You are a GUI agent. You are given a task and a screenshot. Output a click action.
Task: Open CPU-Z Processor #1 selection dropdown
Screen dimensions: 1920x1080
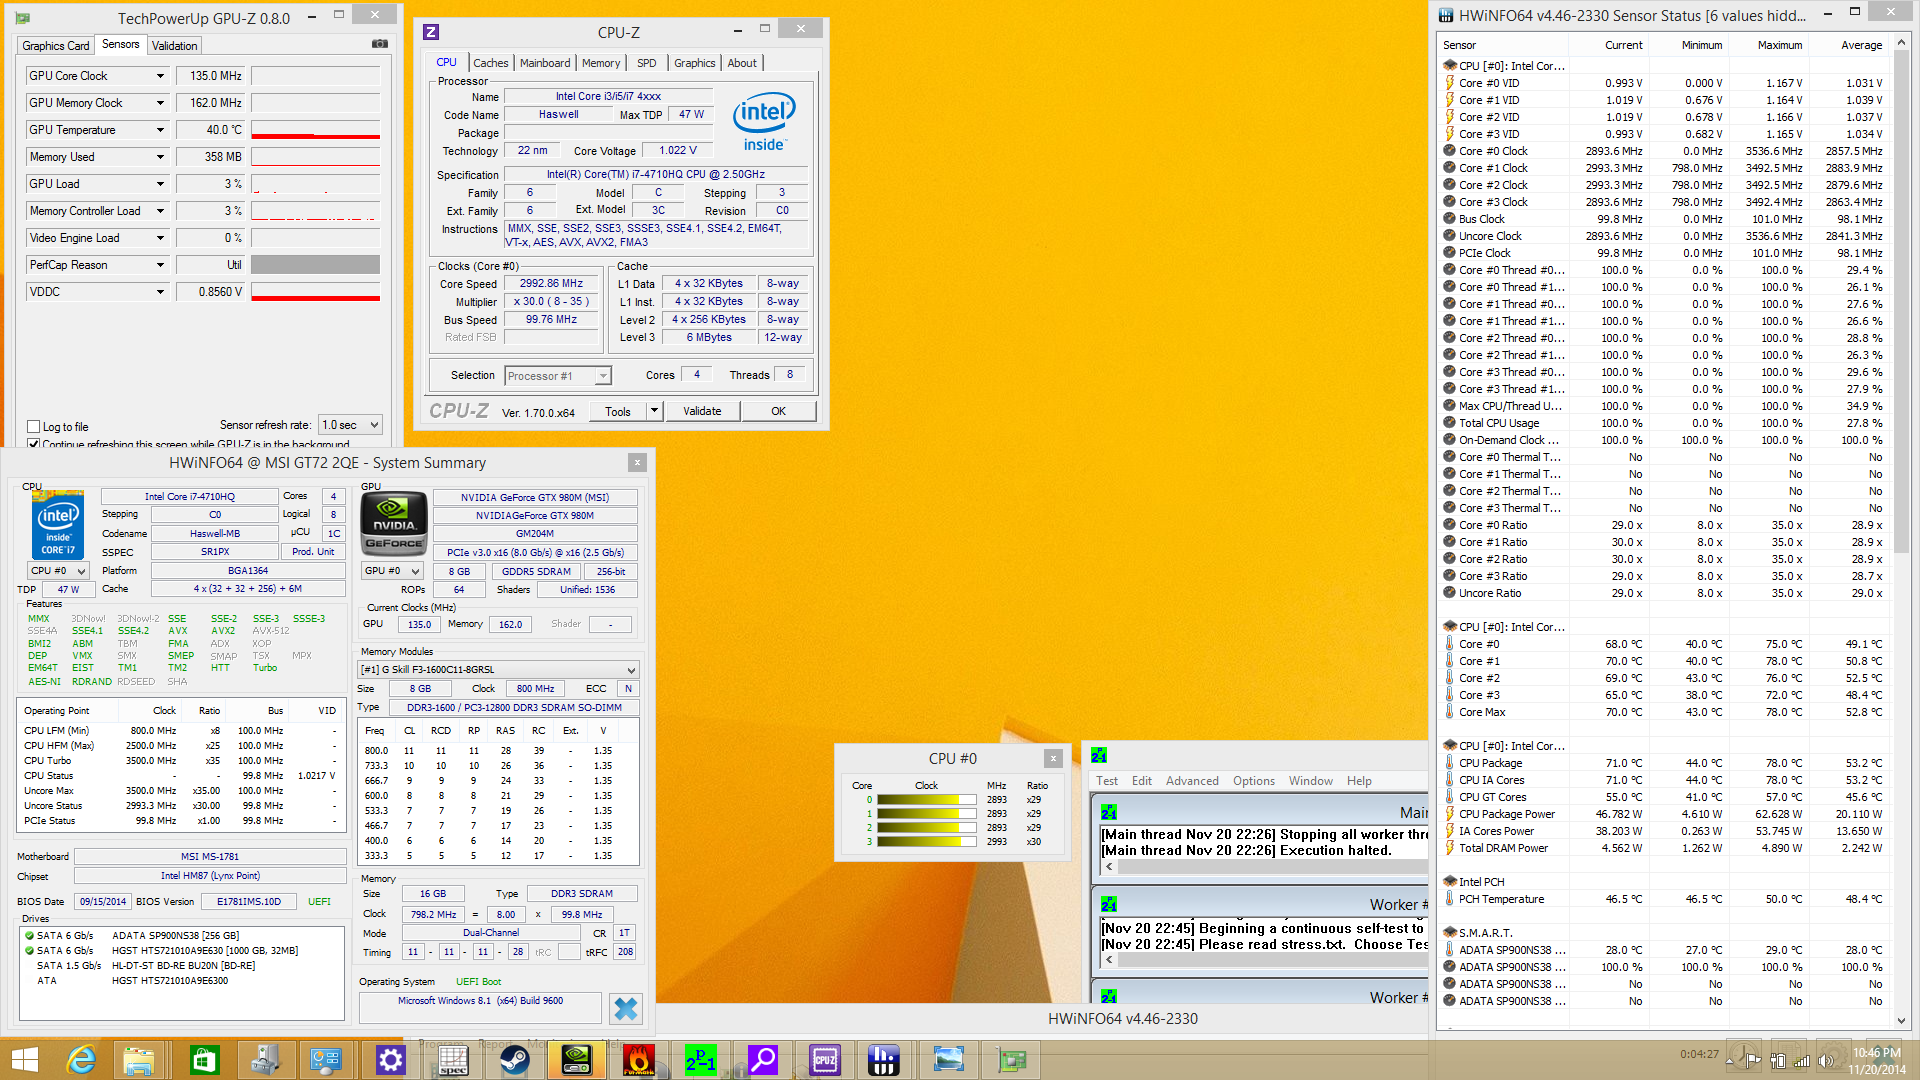[x=558, y=376]
